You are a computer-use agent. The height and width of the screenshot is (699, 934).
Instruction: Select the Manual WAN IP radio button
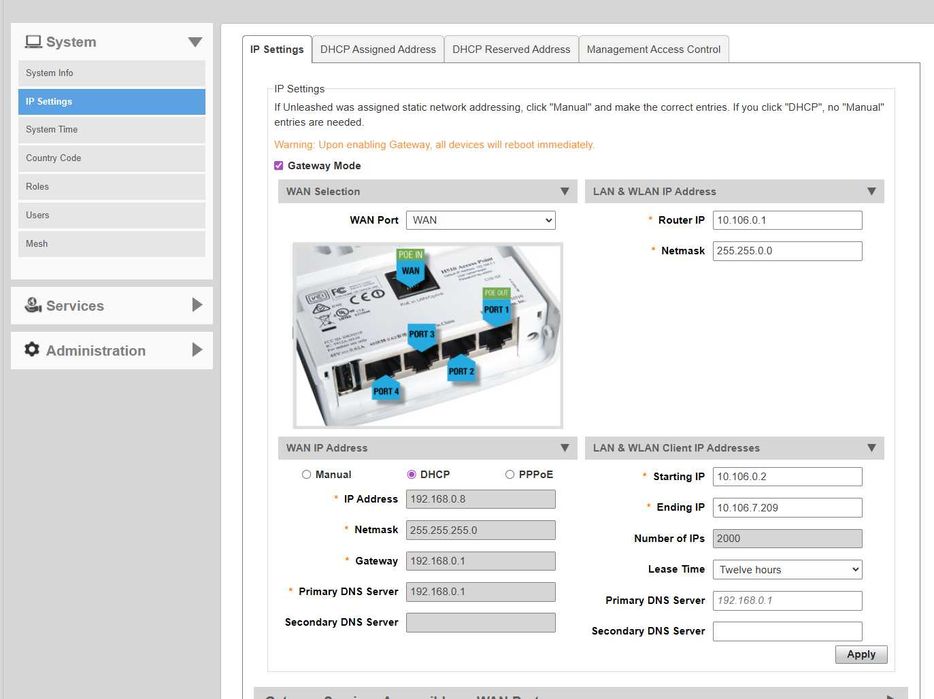[x=306, y=474]
